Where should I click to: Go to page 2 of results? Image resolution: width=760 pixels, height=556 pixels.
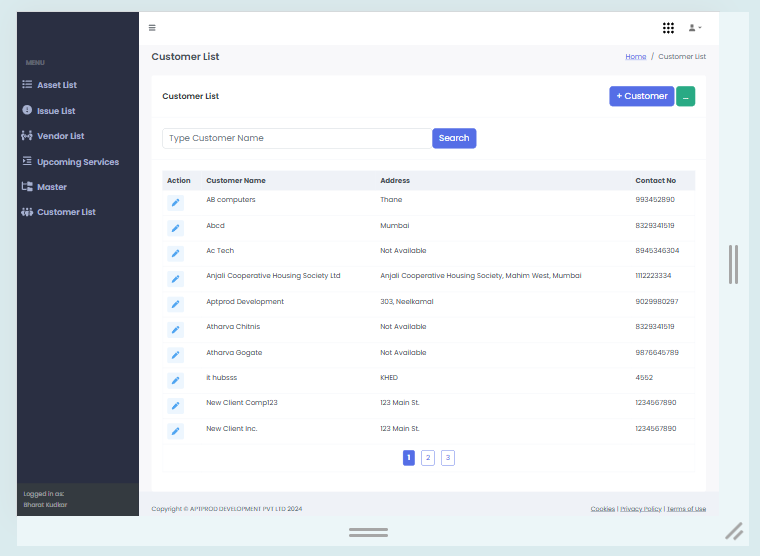(428, 458)
